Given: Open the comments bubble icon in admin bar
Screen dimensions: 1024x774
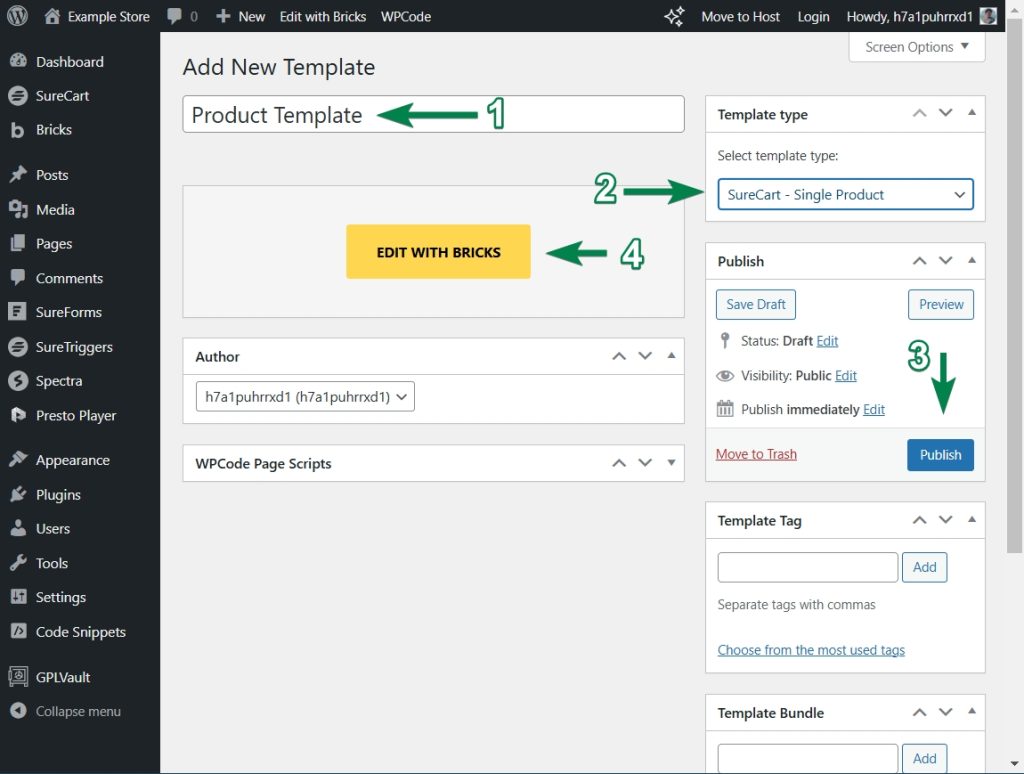Looking at the screenshot, I should pyautogui.click(x=175, y=16).
